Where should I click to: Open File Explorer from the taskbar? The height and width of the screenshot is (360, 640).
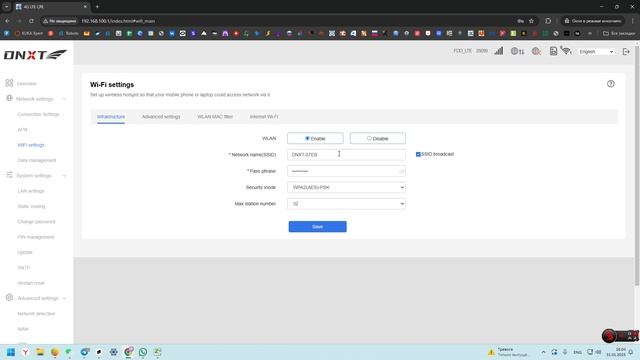[40, 352]
